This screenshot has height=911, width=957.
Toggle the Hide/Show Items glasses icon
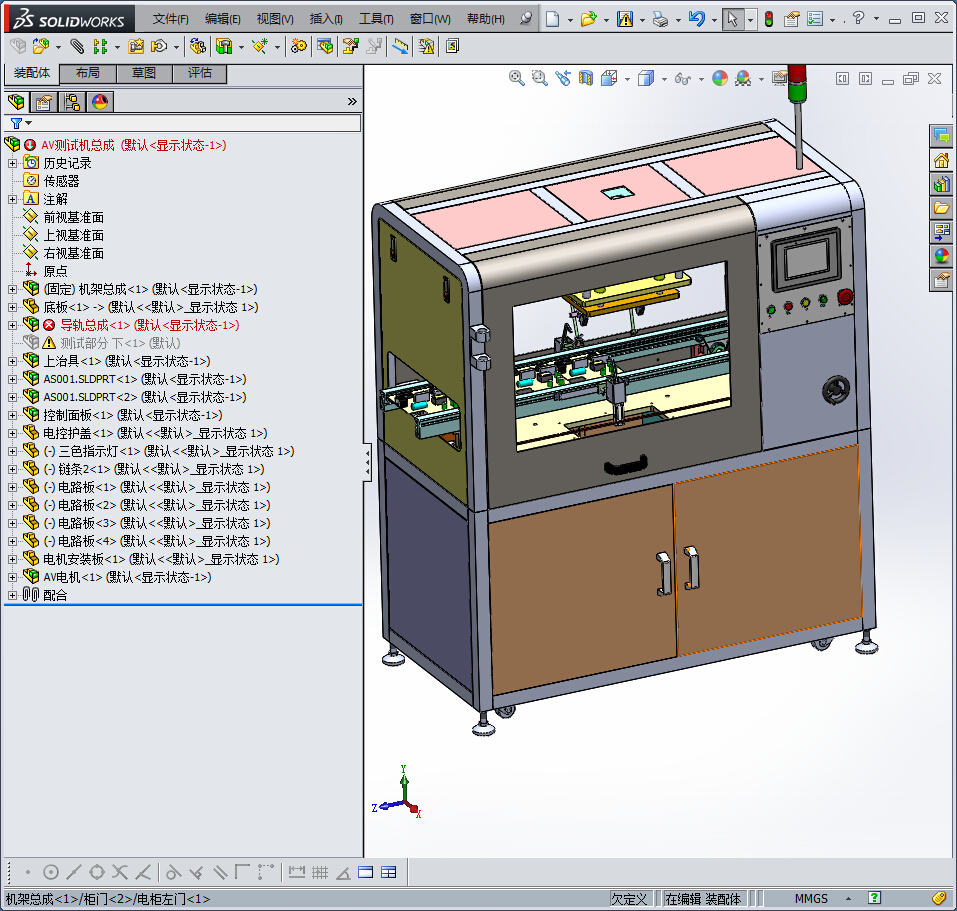click(683, 78)
